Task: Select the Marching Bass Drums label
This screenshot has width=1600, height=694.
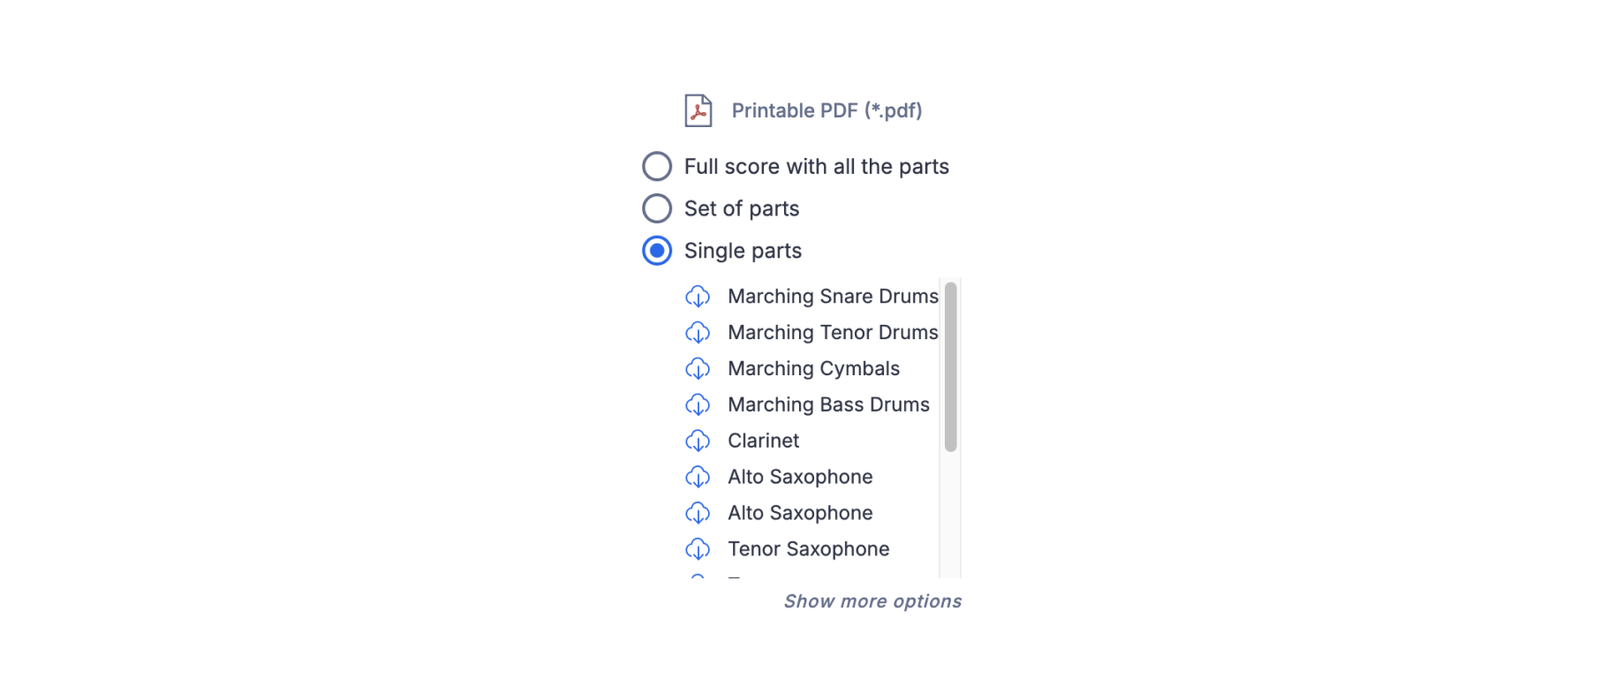Action: coord(827,404)
